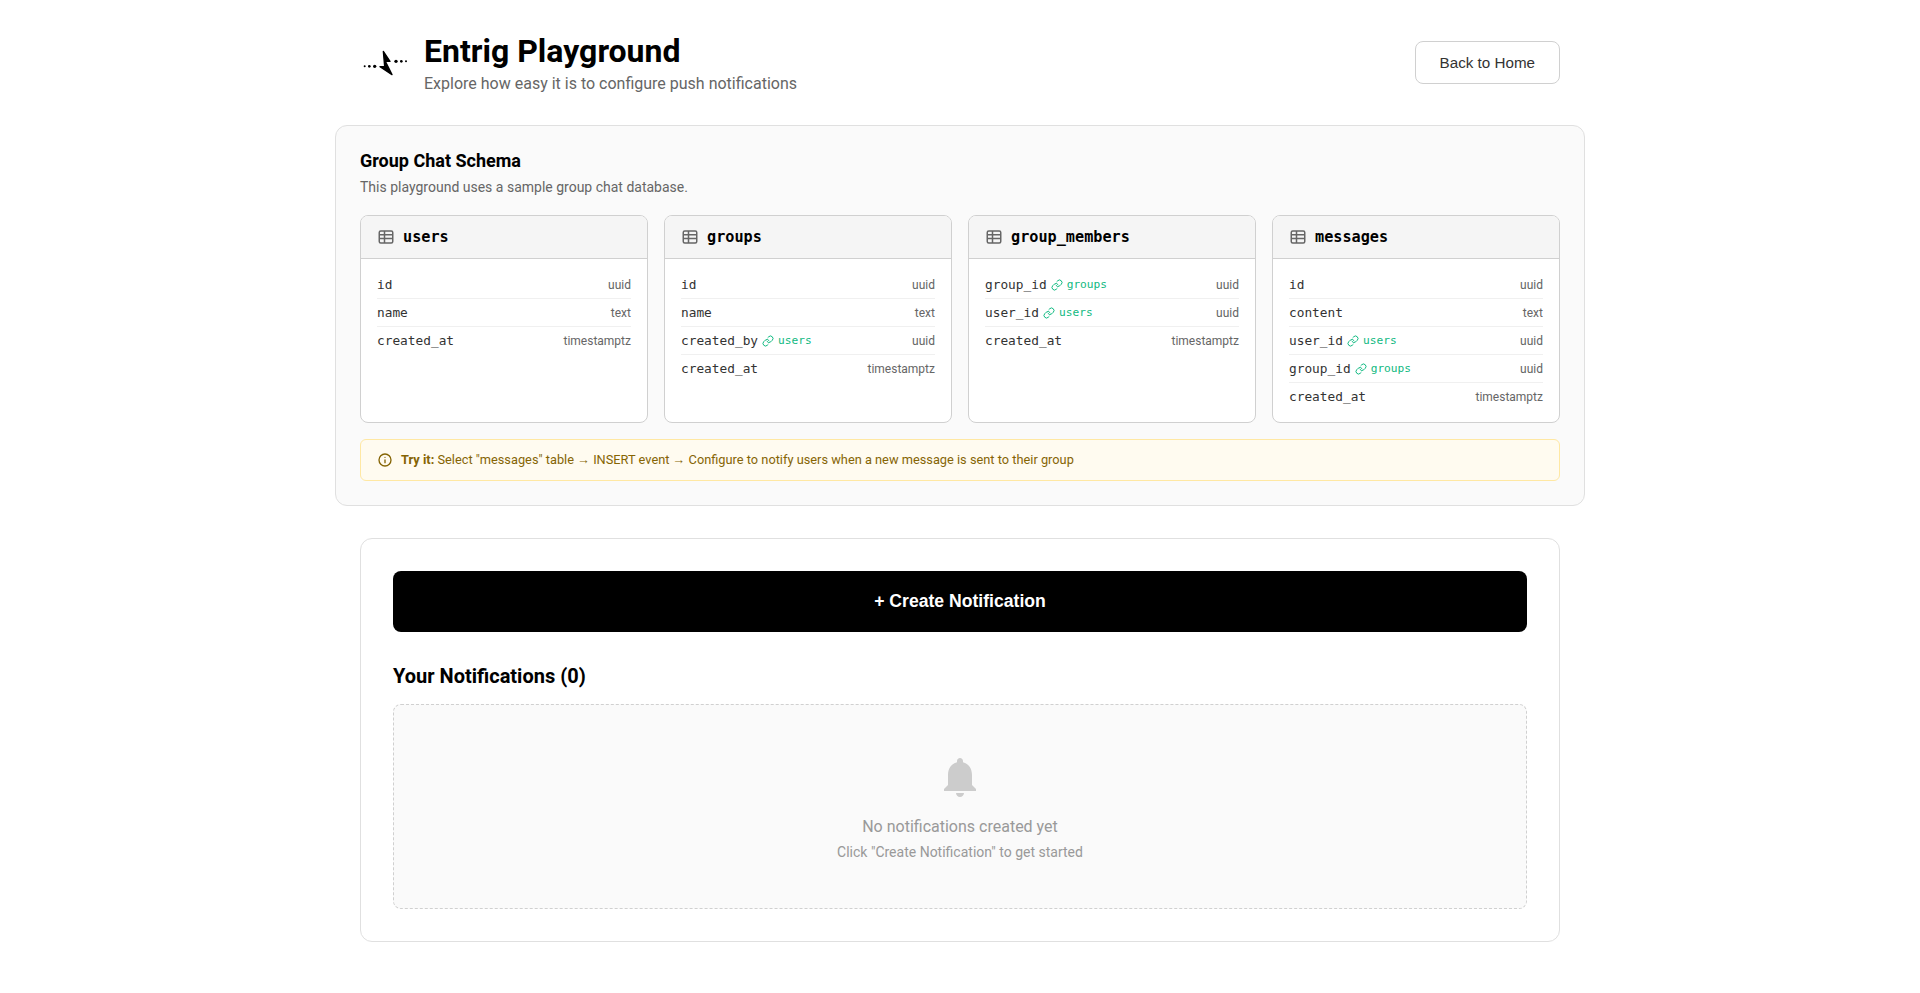Follow groups reference on messages group_id

1390,369
